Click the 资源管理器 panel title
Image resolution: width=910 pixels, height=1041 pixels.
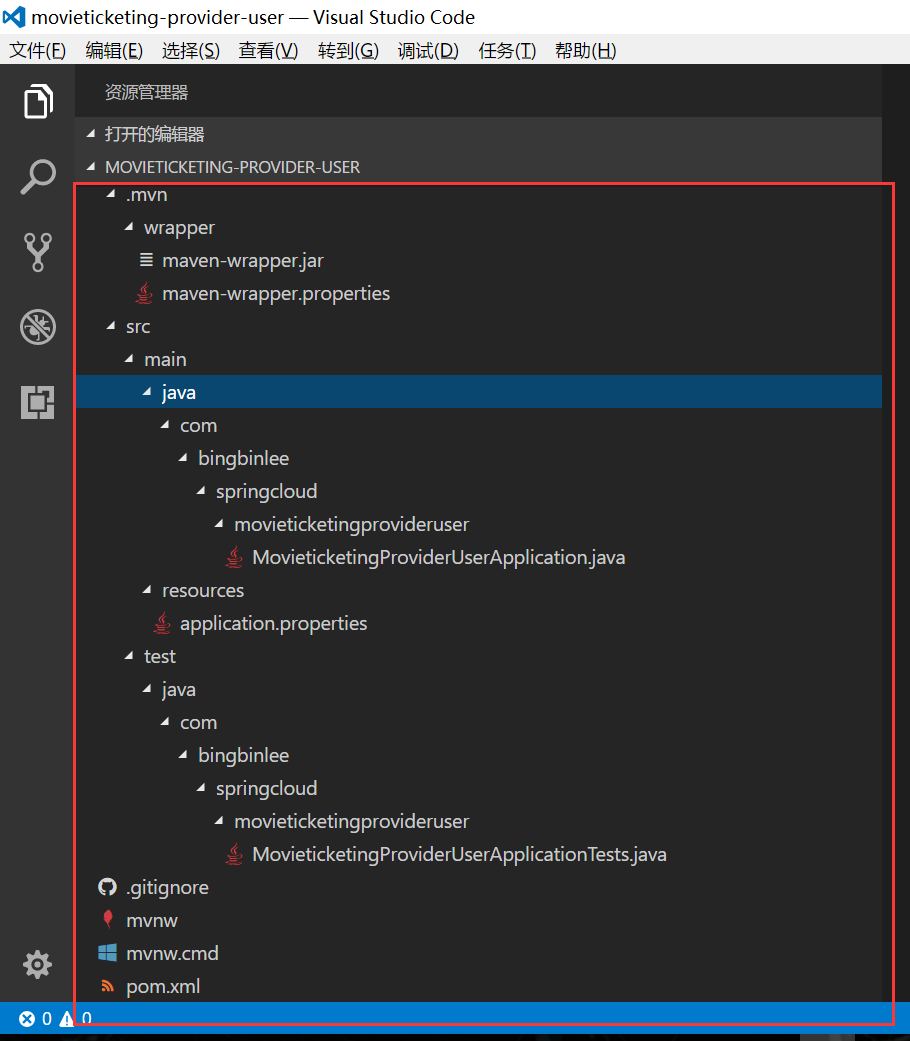tap(147, 92)
